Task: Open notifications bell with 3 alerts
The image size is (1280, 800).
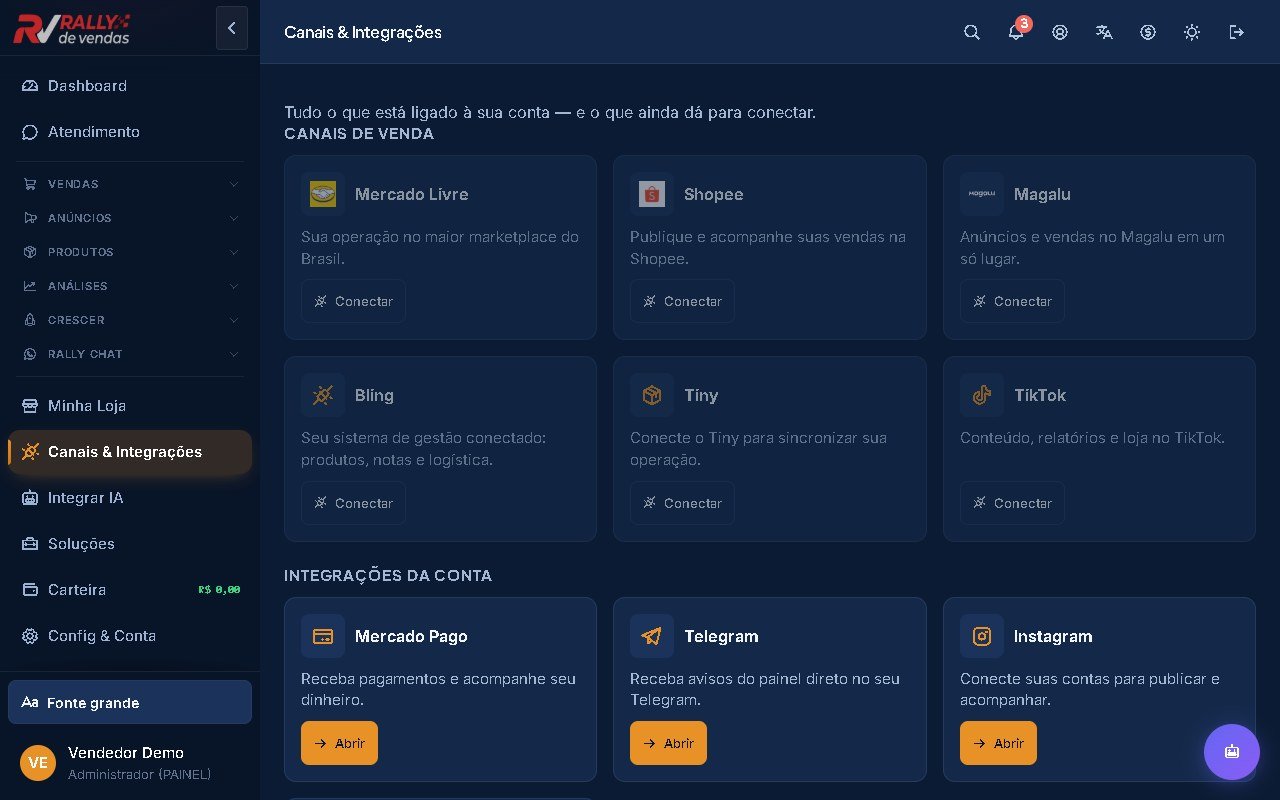Action: [x=1016, y=32]
